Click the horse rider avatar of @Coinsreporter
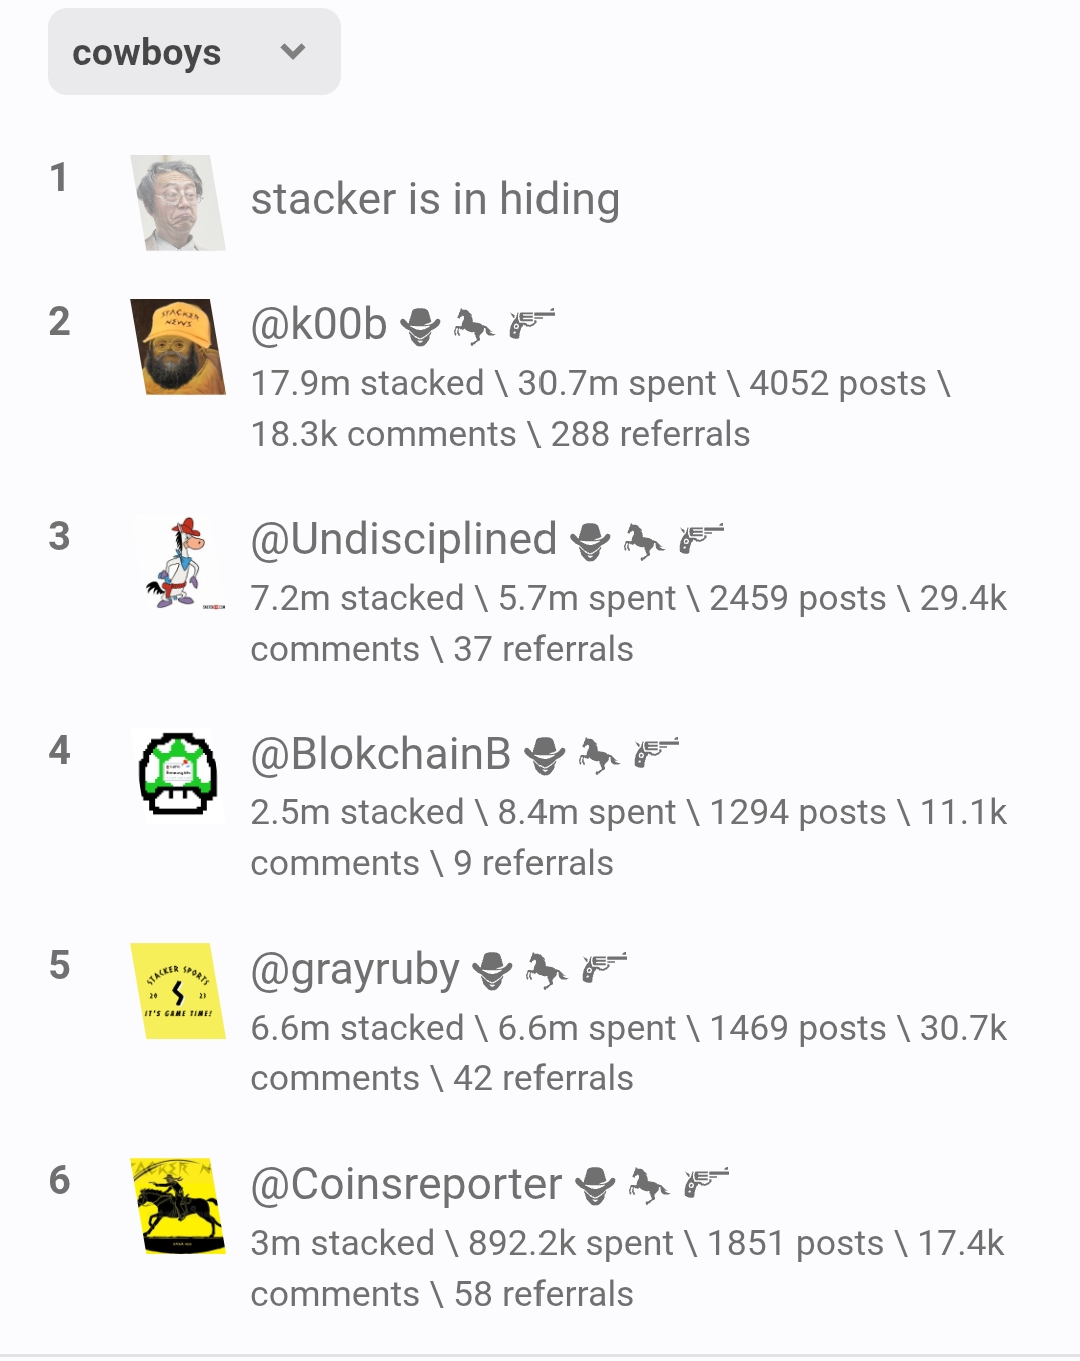 178,1206
